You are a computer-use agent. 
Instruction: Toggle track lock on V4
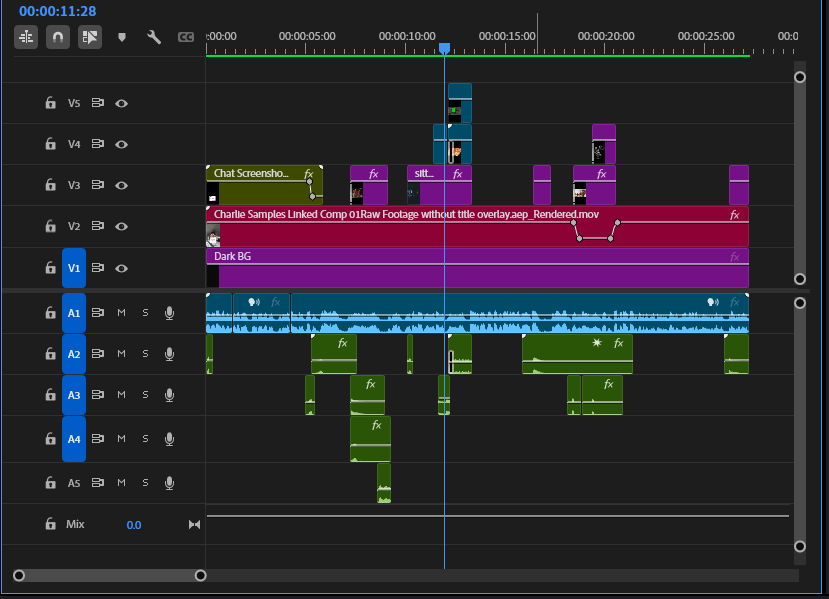[50, 144]
